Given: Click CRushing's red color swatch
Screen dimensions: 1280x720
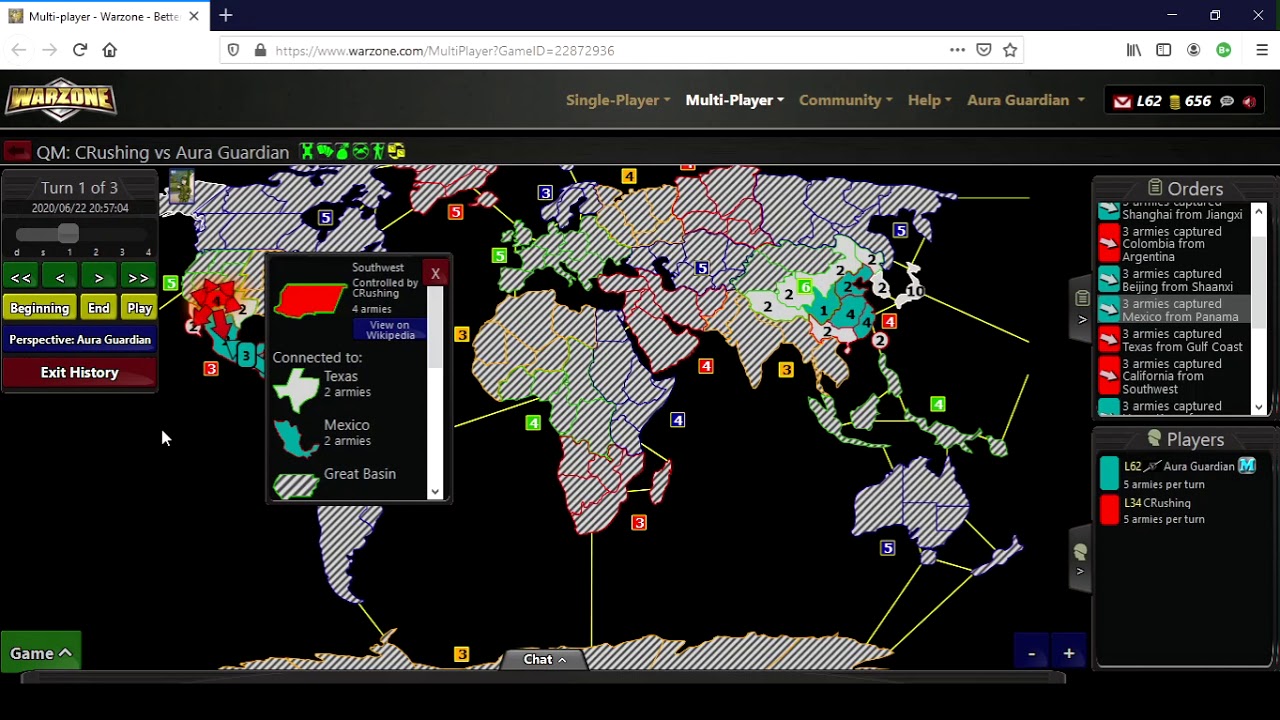Looking at the screenshot, I should click(1109, 510).
